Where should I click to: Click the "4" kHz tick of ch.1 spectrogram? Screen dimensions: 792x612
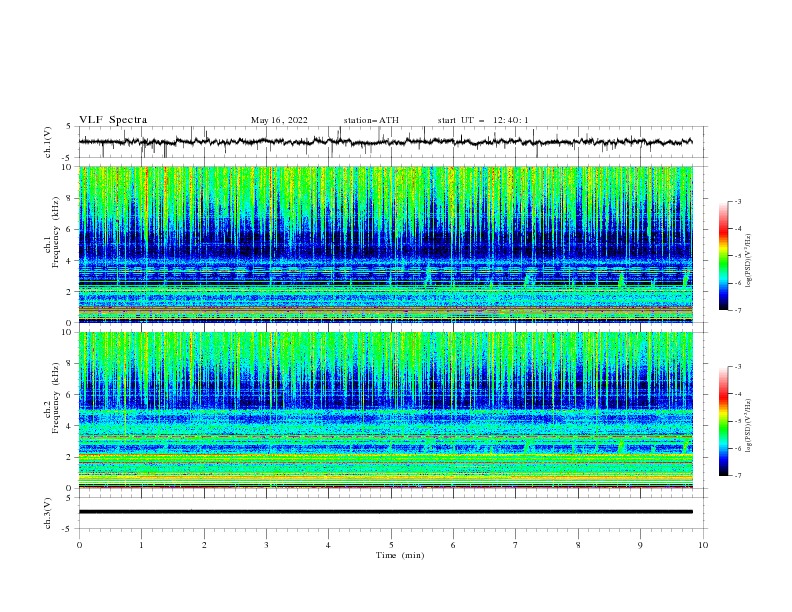click(x=71, y=261)
